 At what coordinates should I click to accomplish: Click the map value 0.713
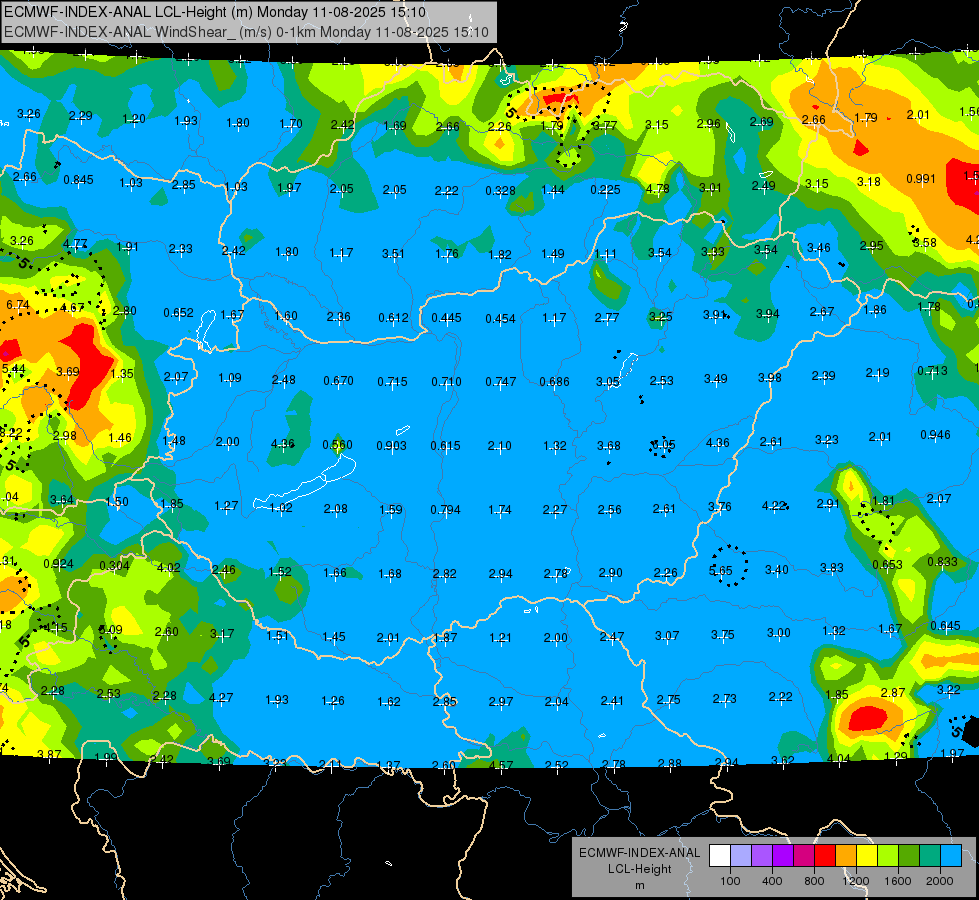[x=932, y=370]
